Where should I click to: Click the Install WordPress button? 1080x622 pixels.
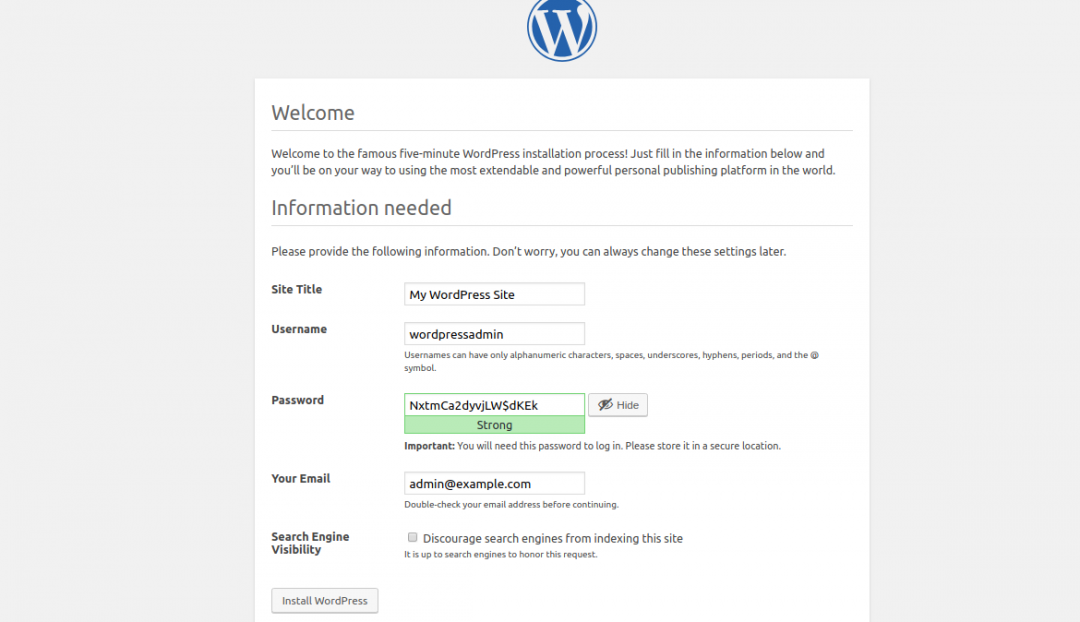point(324,601)
